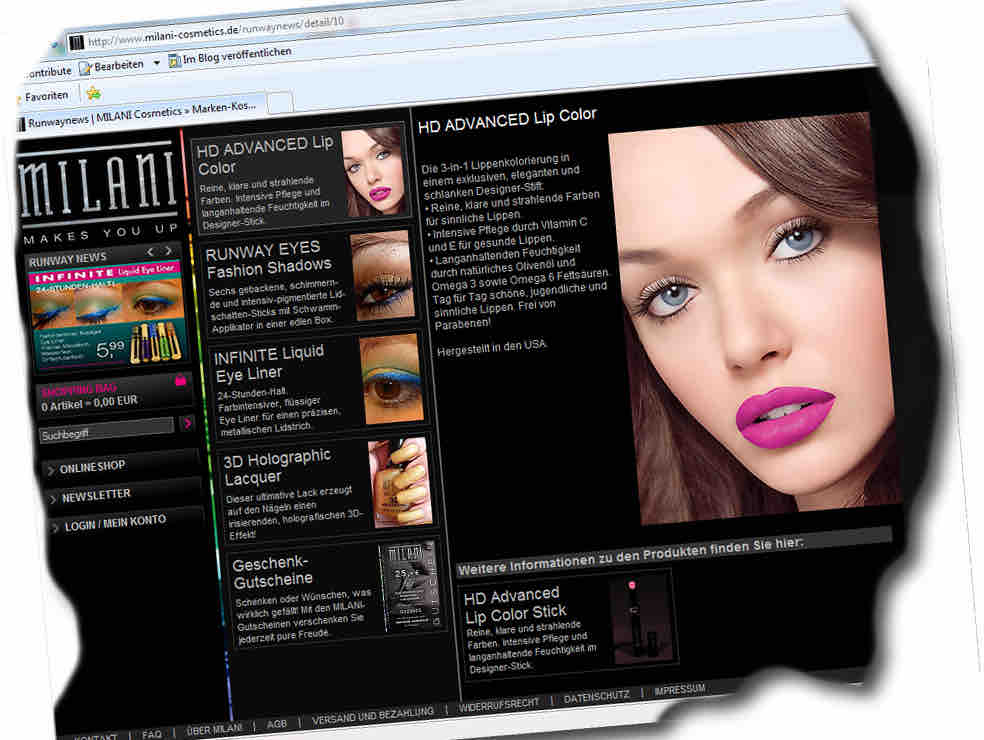The image size is (984, 740).
Task: Click the Favoriten star icon
Action: [16, 97]
